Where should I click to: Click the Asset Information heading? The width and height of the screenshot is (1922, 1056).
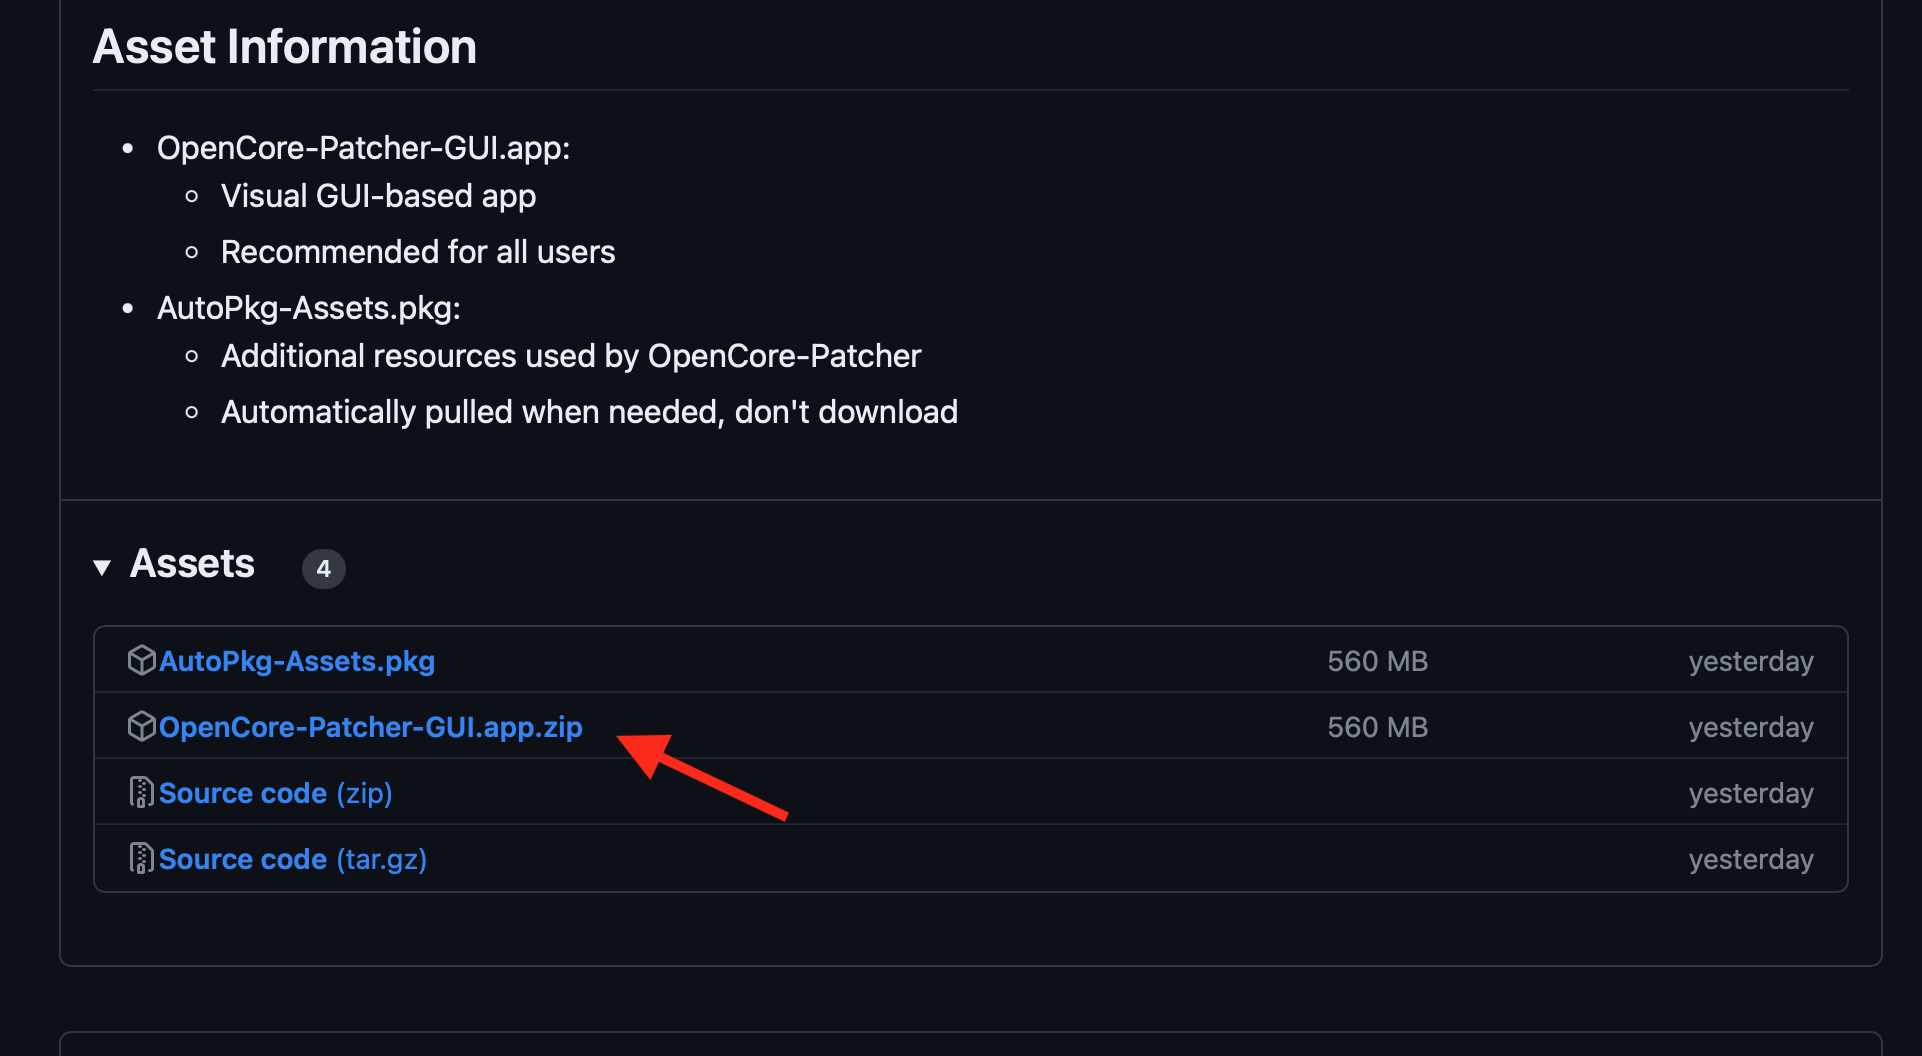pyautogui.click(x=285, y=47)
